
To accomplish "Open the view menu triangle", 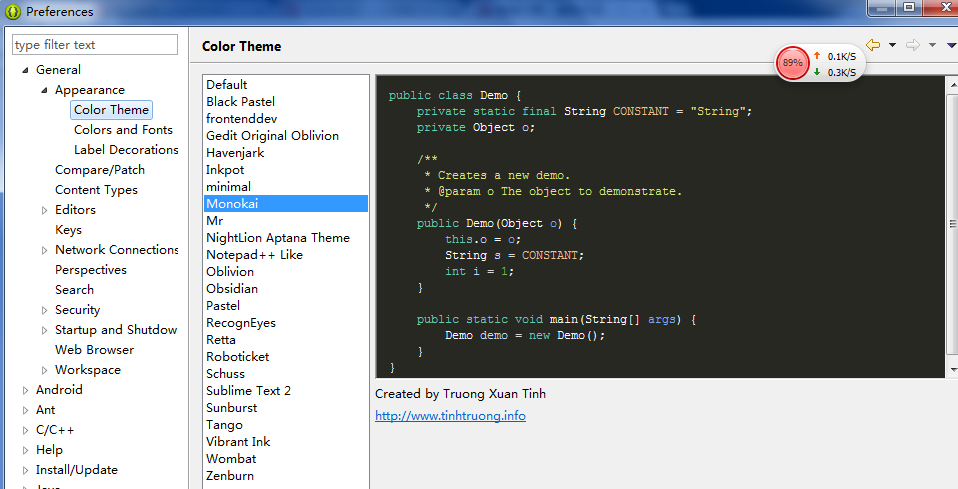I will click(x=951, y=45).
